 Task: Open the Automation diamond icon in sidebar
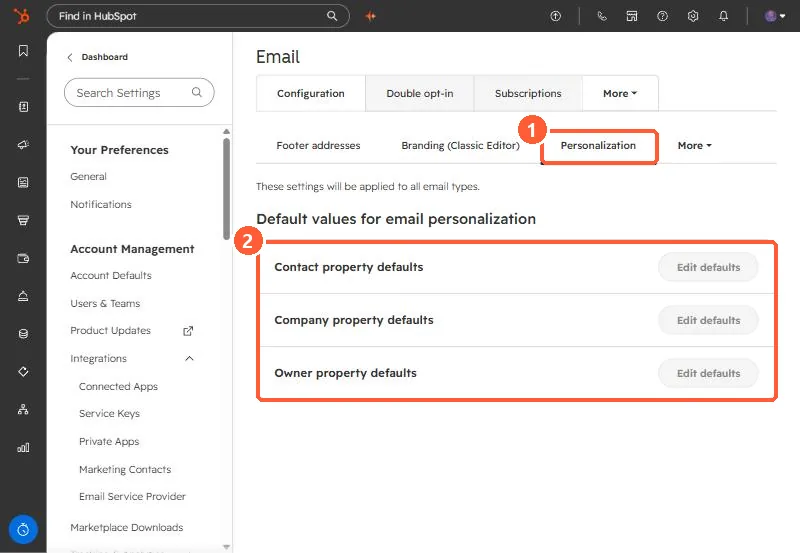23,371
